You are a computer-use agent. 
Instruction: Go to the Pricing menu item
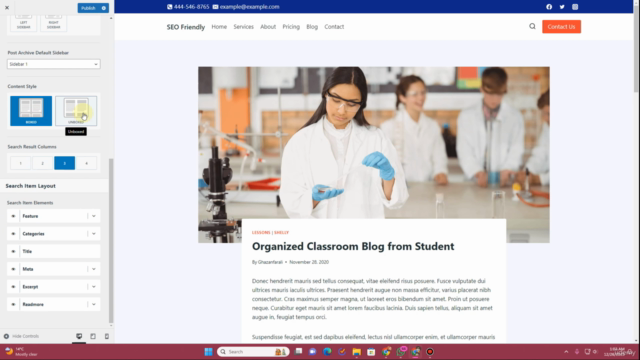coord(291,27)
